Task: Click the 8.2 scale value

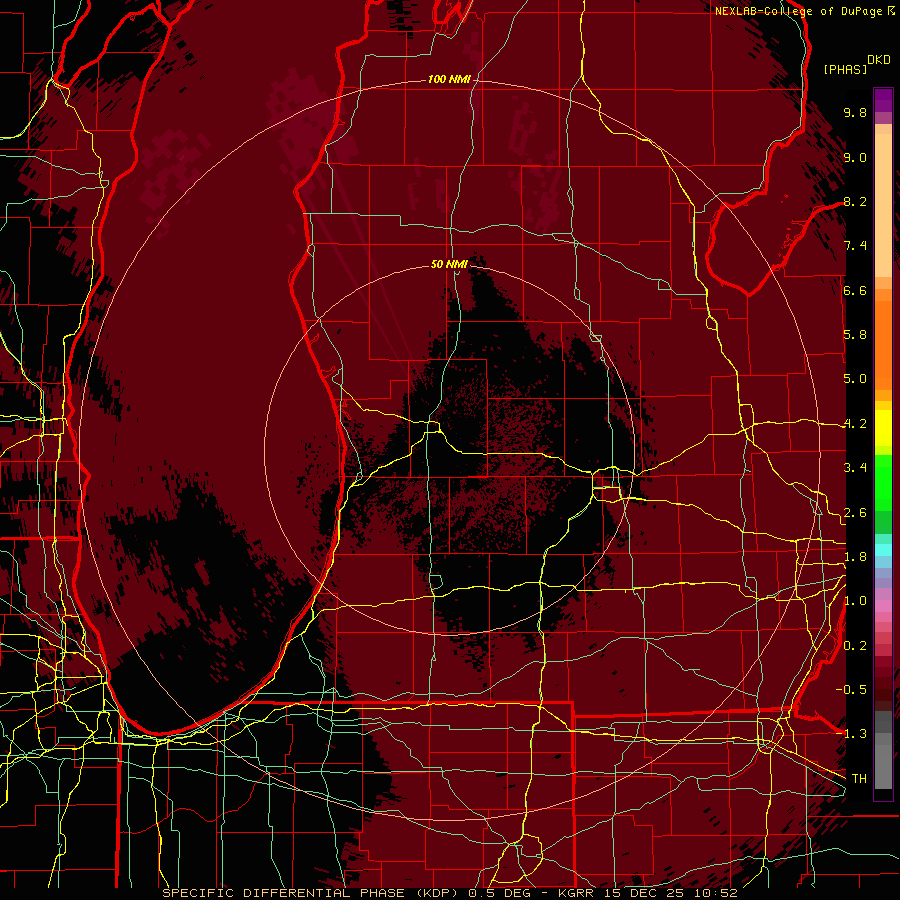Action: 855,201
